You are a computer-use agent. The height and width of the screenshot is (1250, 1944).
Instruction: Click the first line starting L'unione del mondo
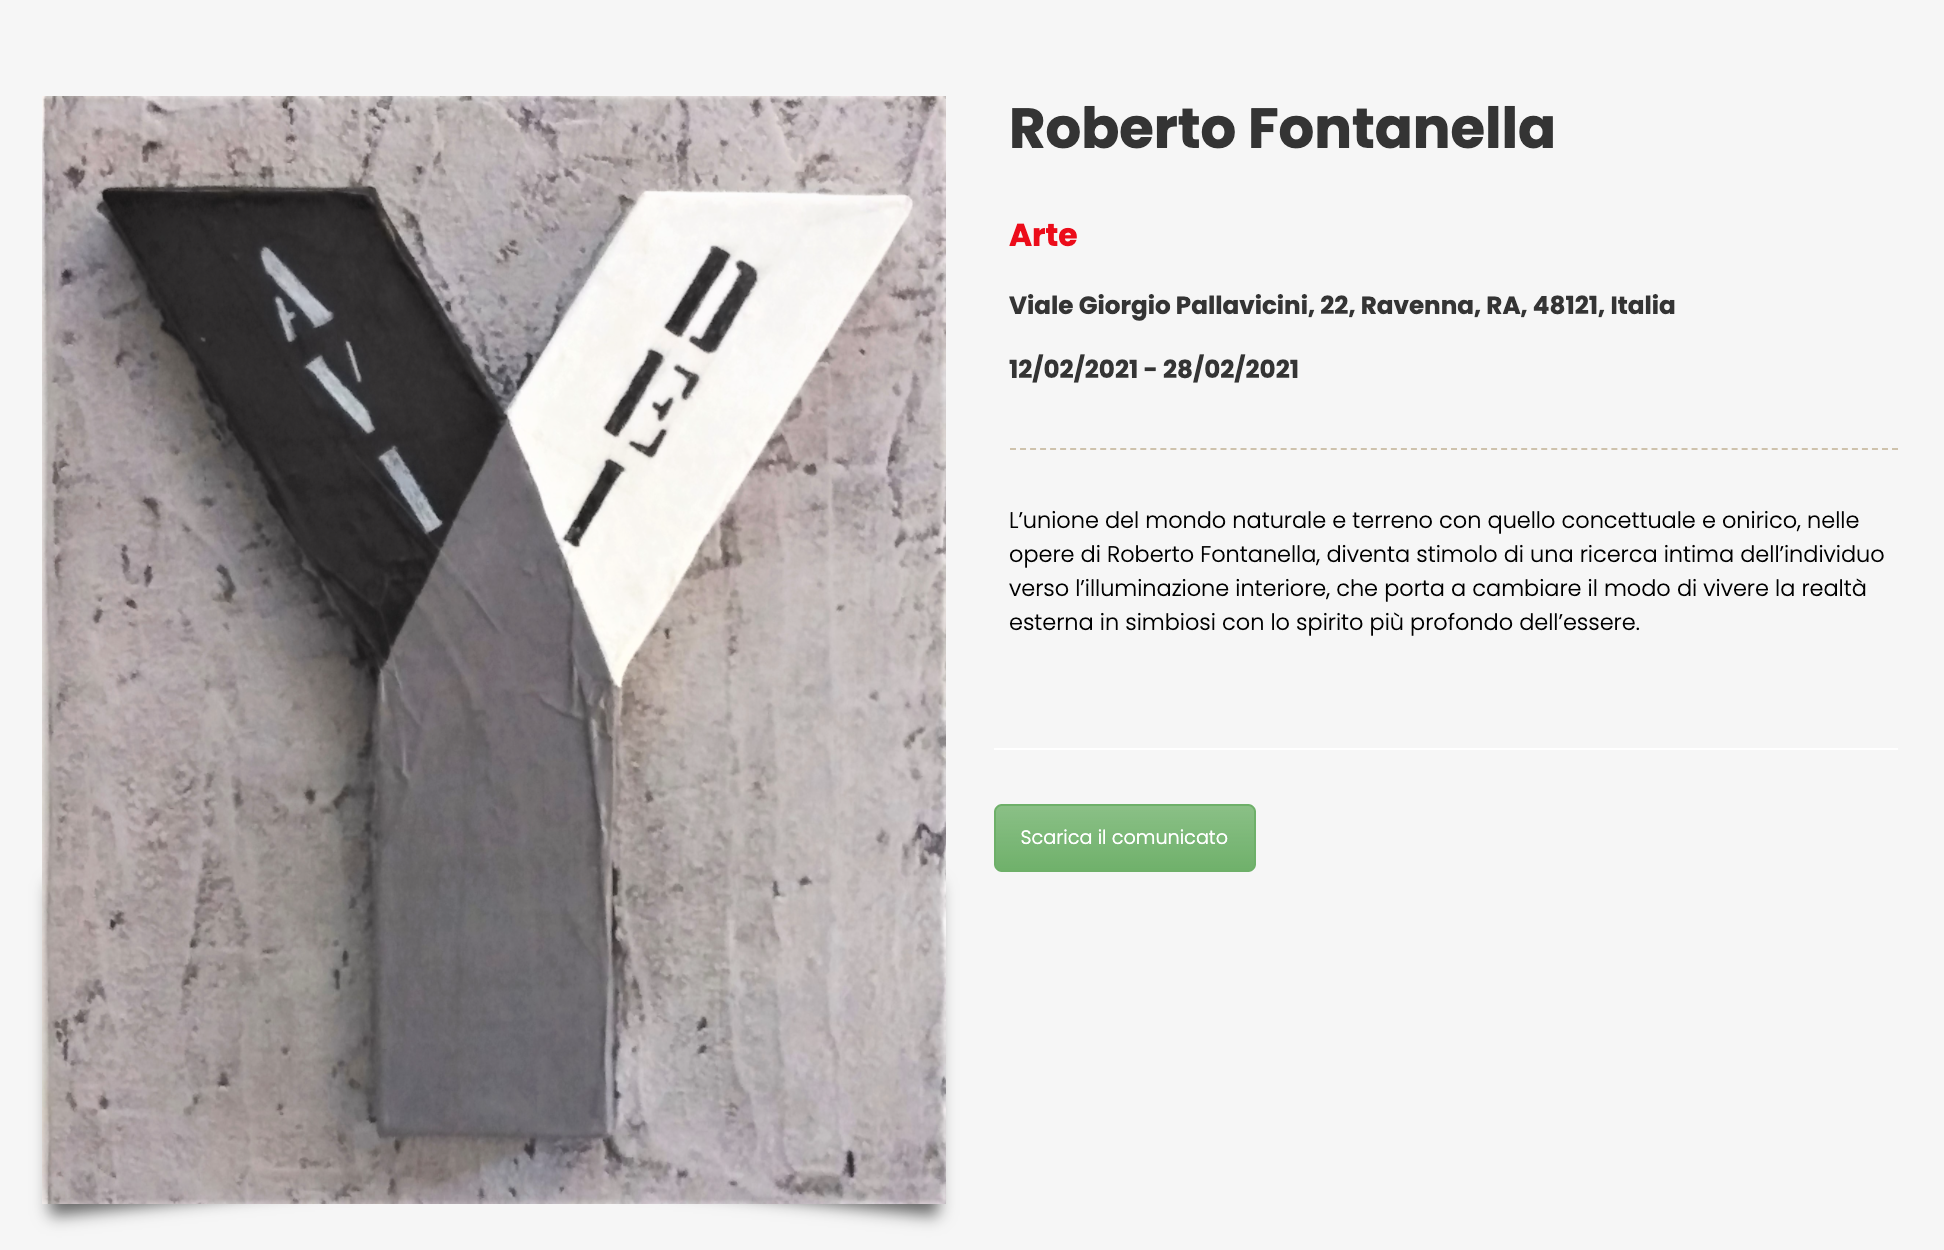click(1434, 520)
